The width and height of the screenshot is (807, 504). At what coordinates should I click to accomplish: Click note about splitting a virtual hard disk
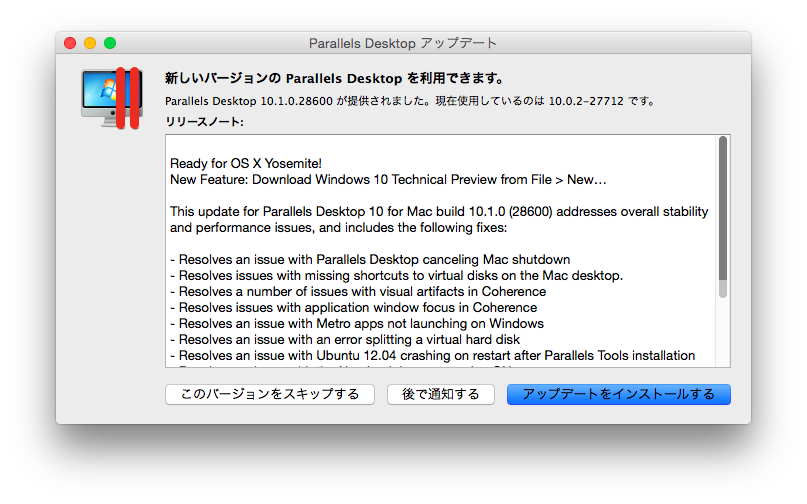(345, 339)
